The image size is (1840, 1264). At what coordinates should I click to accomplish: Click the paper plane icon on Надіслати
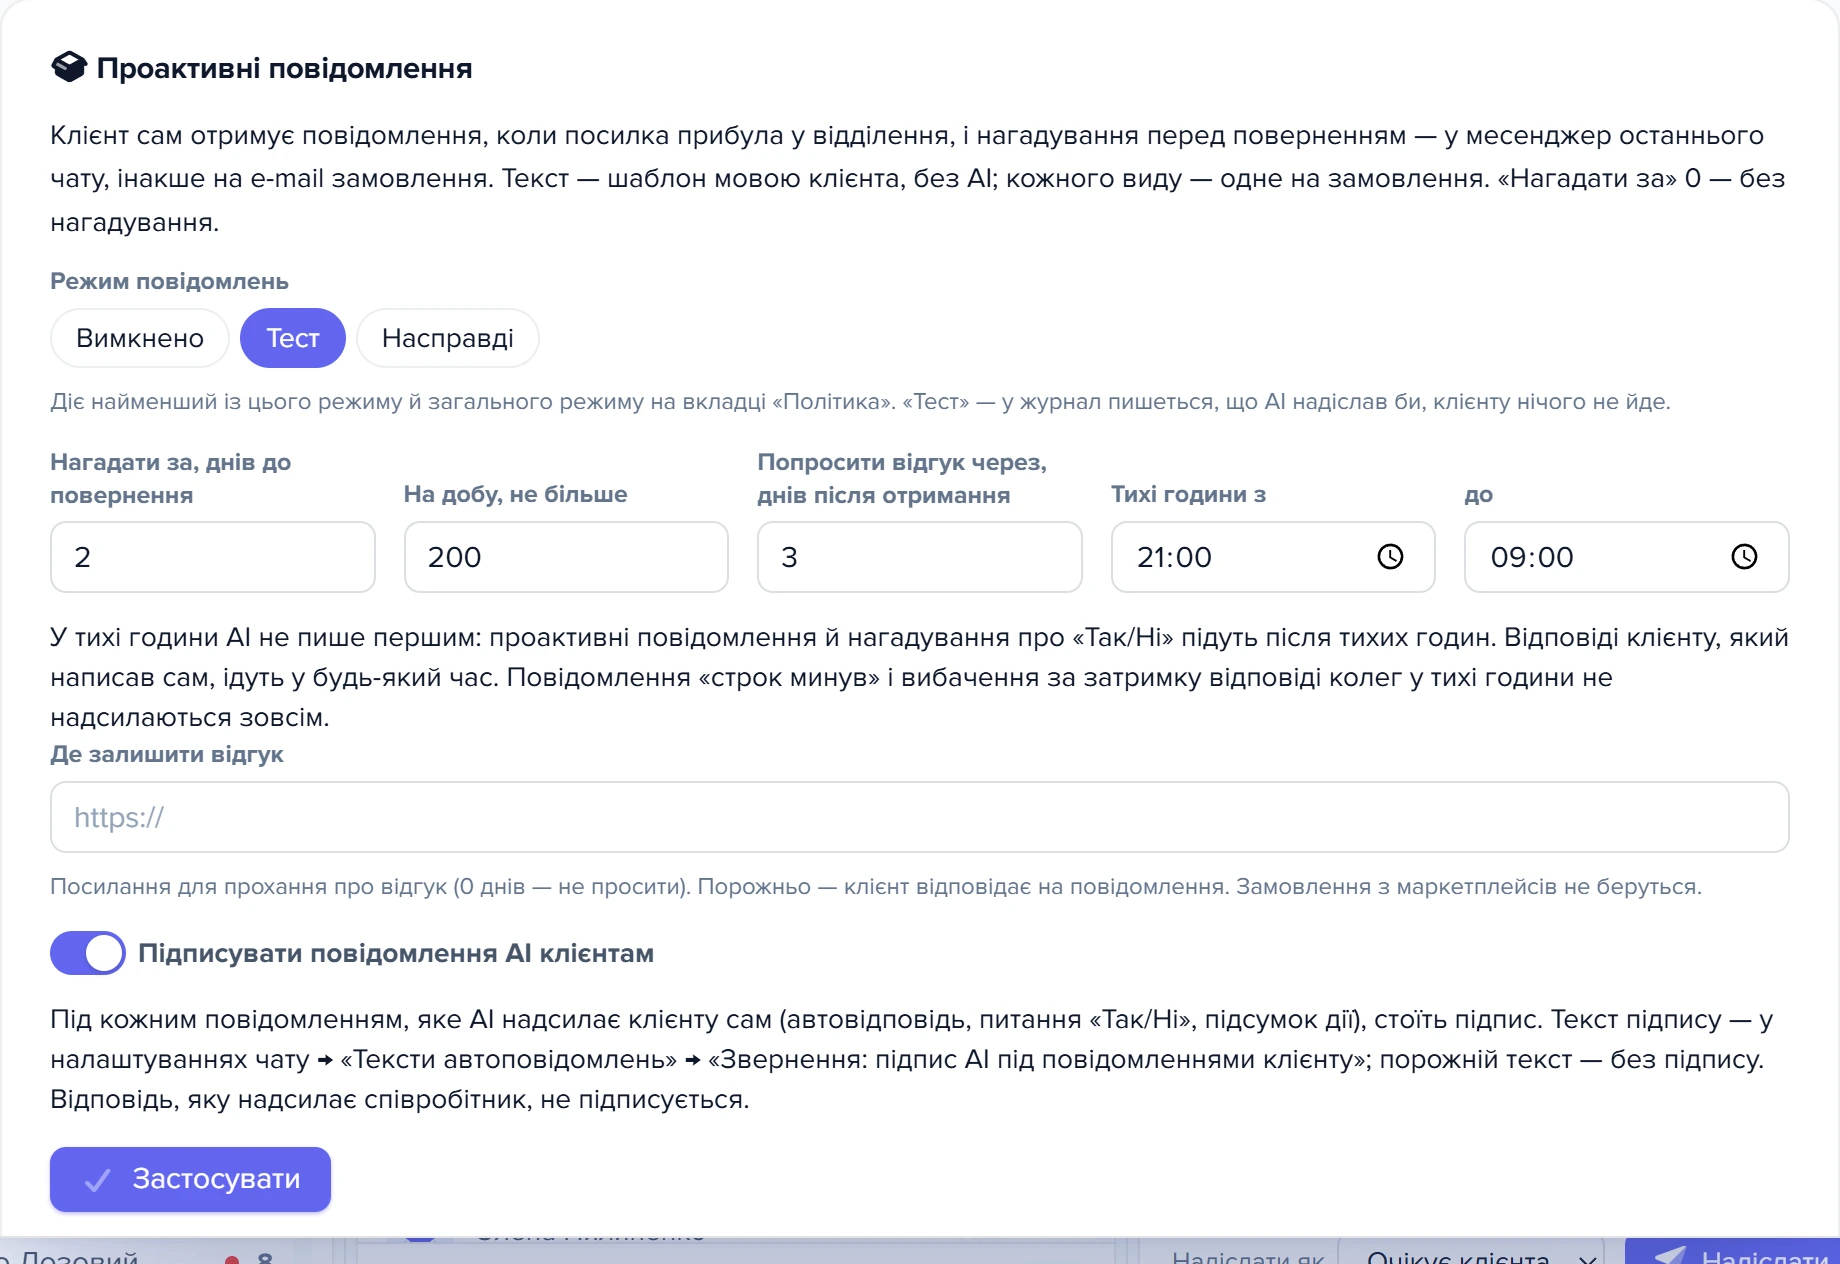pyautogui.click(x=1669, y=1256)
